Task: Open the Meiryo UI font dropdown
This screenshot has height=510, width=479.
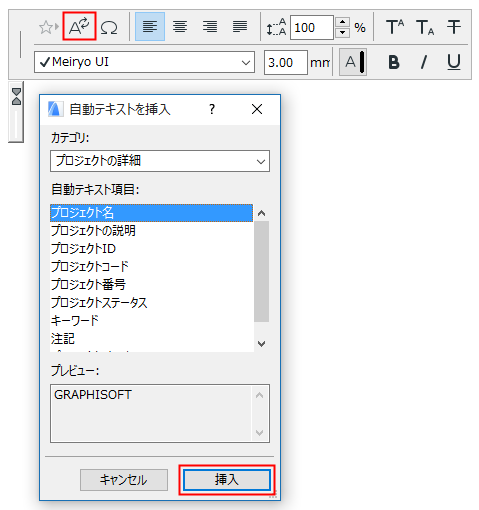Action: point(144,62)
